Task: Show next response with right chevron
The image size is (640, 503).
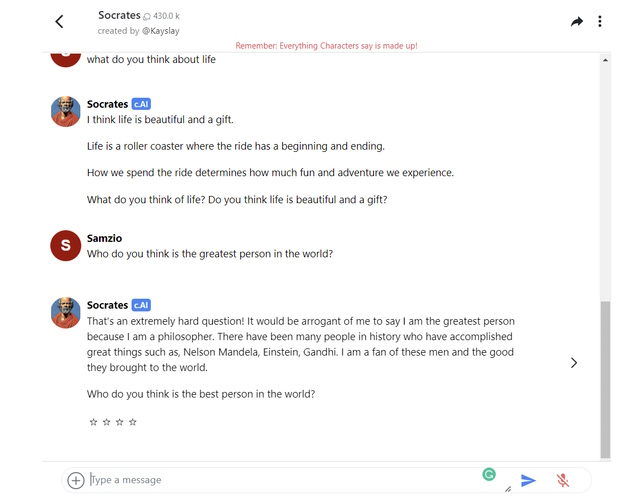Action: (x=574, y=363)
